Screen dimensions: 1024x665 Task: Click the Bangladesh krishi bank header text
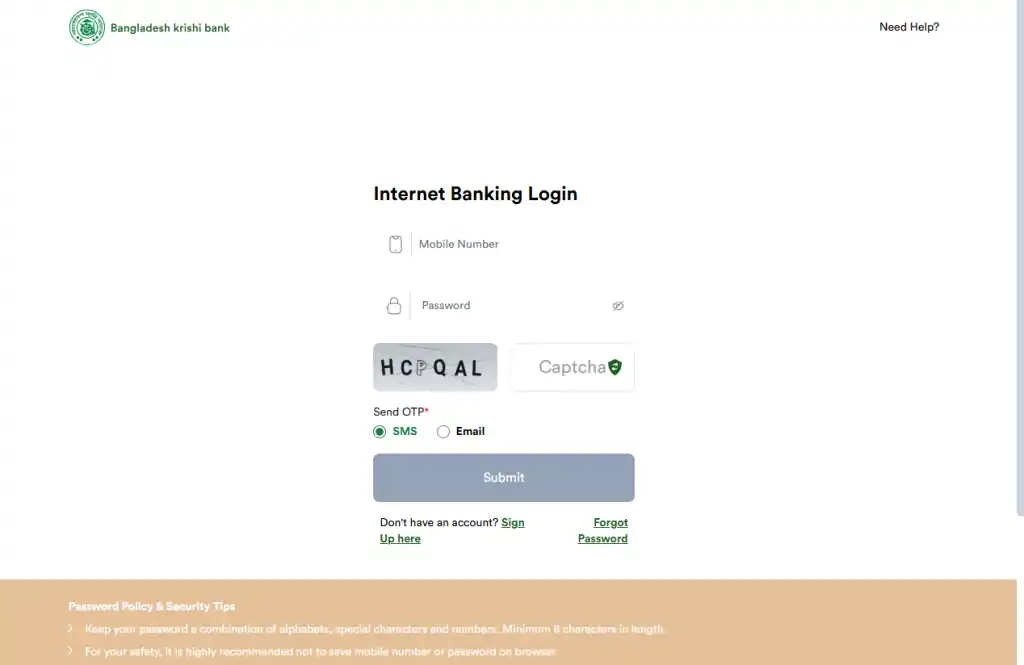coord(170,28)
